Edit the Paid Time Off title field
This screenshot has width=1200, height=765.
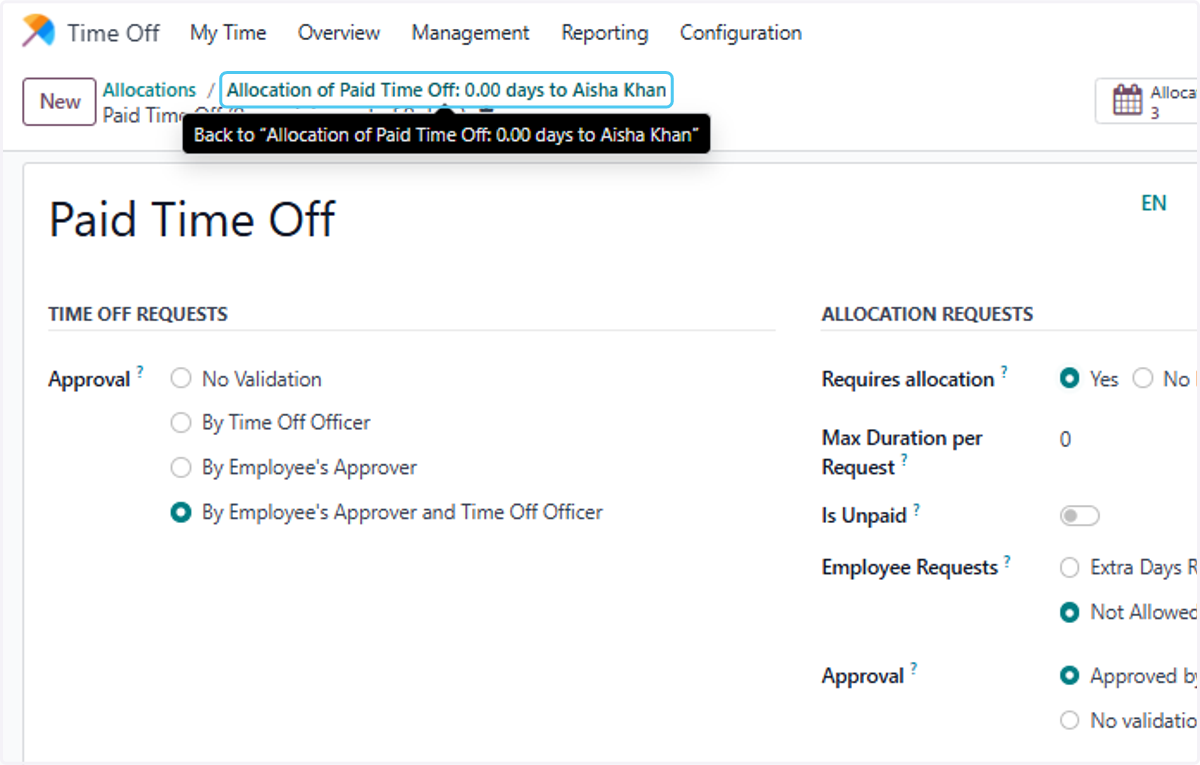click(x=192, y=220)
